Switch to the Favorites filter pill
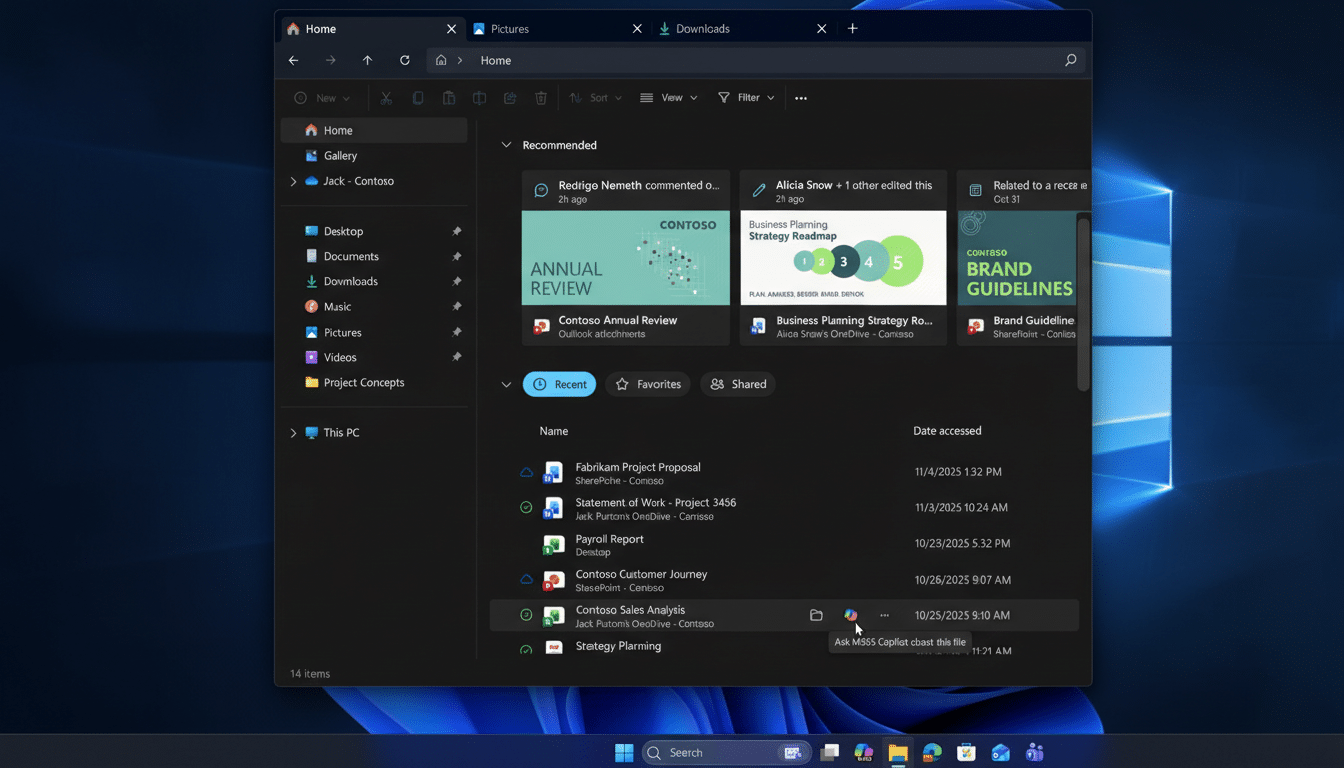The height and width of the screenshot is (768, 1344). point(647,384)
